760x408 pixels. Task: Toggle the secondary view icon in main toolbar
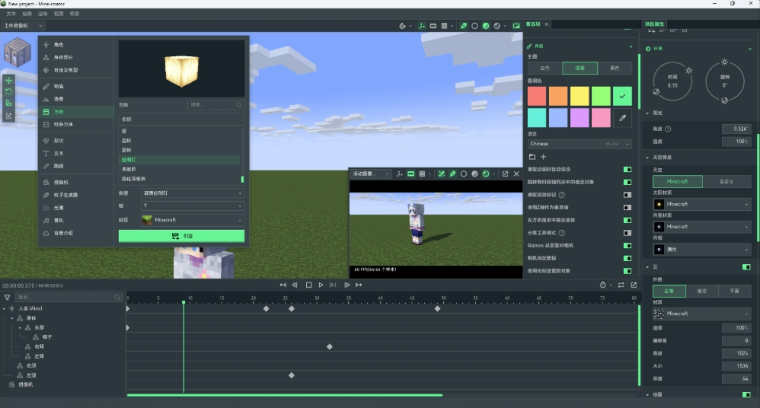coord(516,26)
